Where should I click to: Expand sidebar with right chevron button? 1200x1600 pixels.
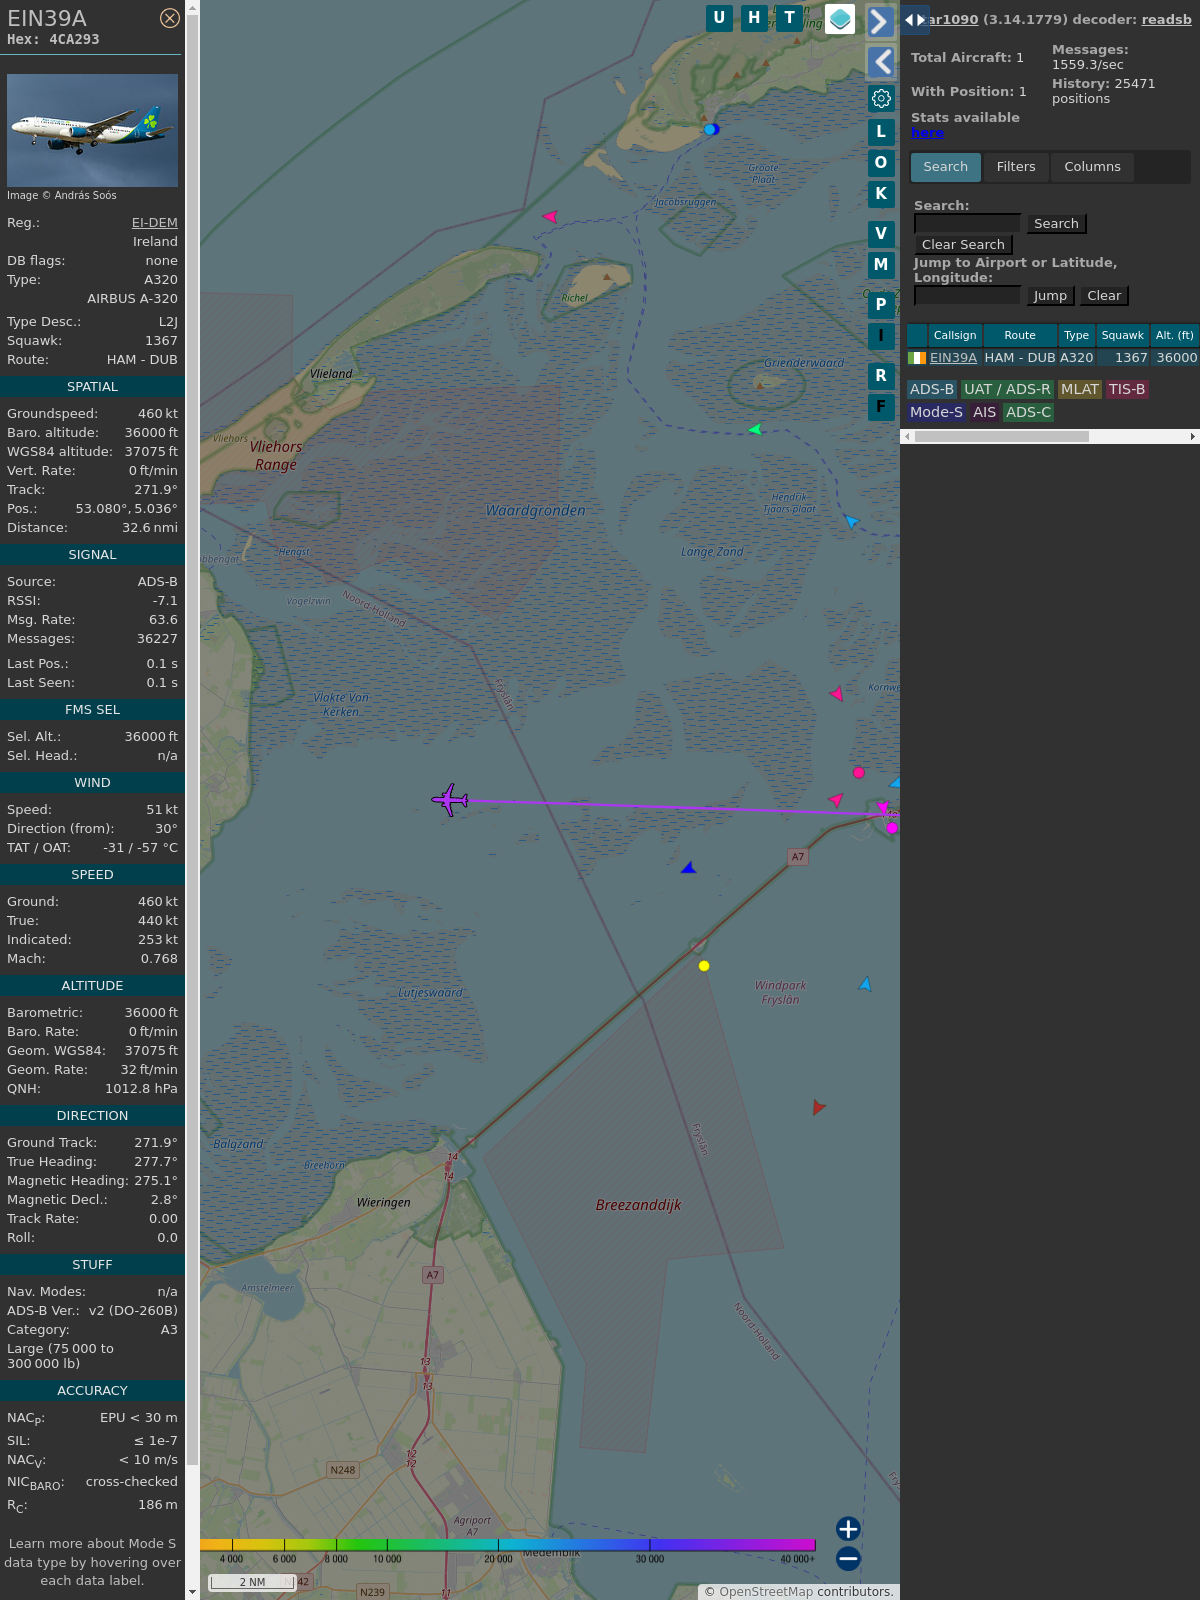coord(879,21)
